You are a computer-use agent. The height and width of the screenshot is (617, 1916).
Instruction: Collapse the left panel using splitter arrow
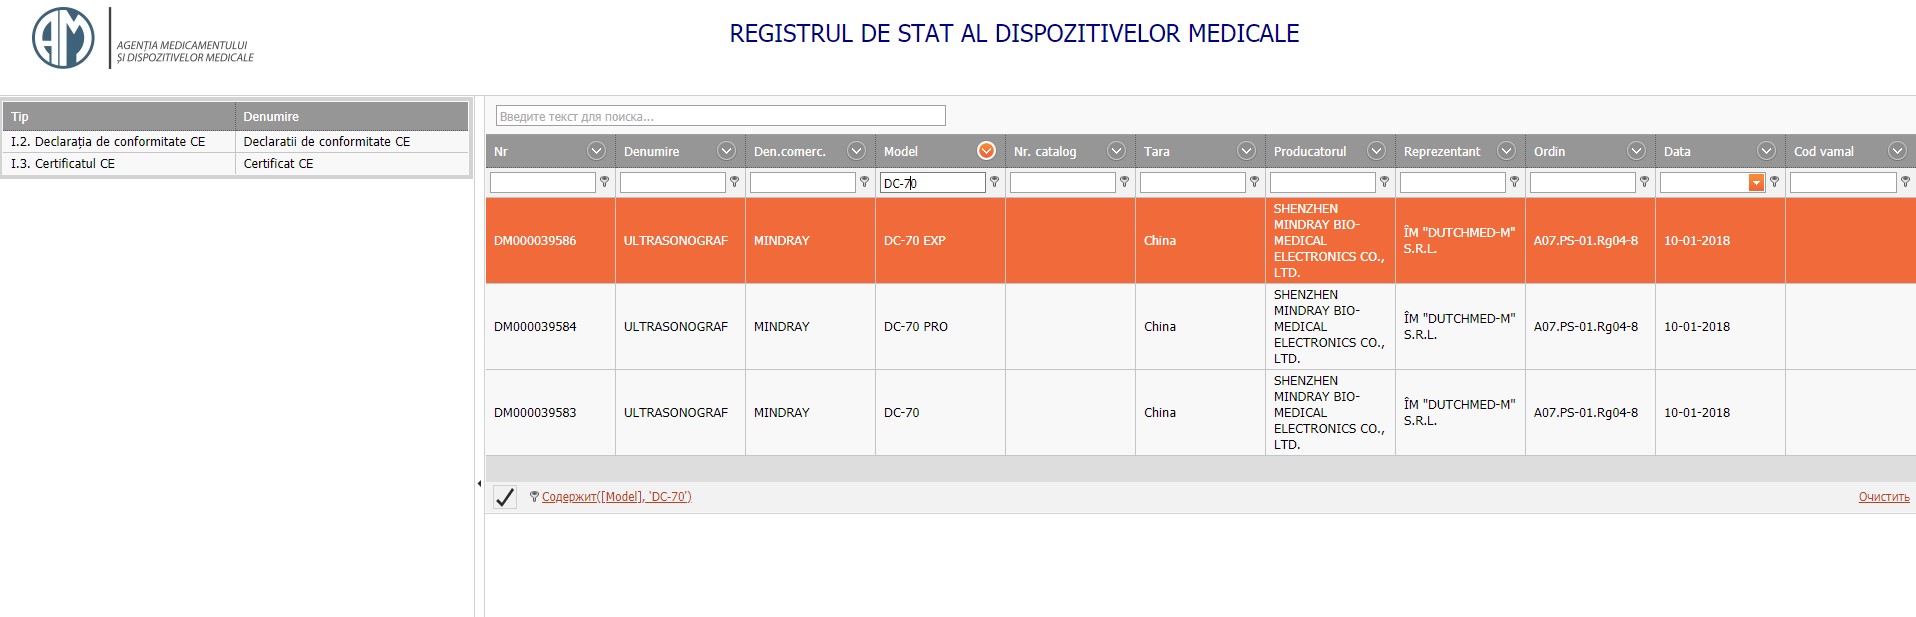pos(479,484)
